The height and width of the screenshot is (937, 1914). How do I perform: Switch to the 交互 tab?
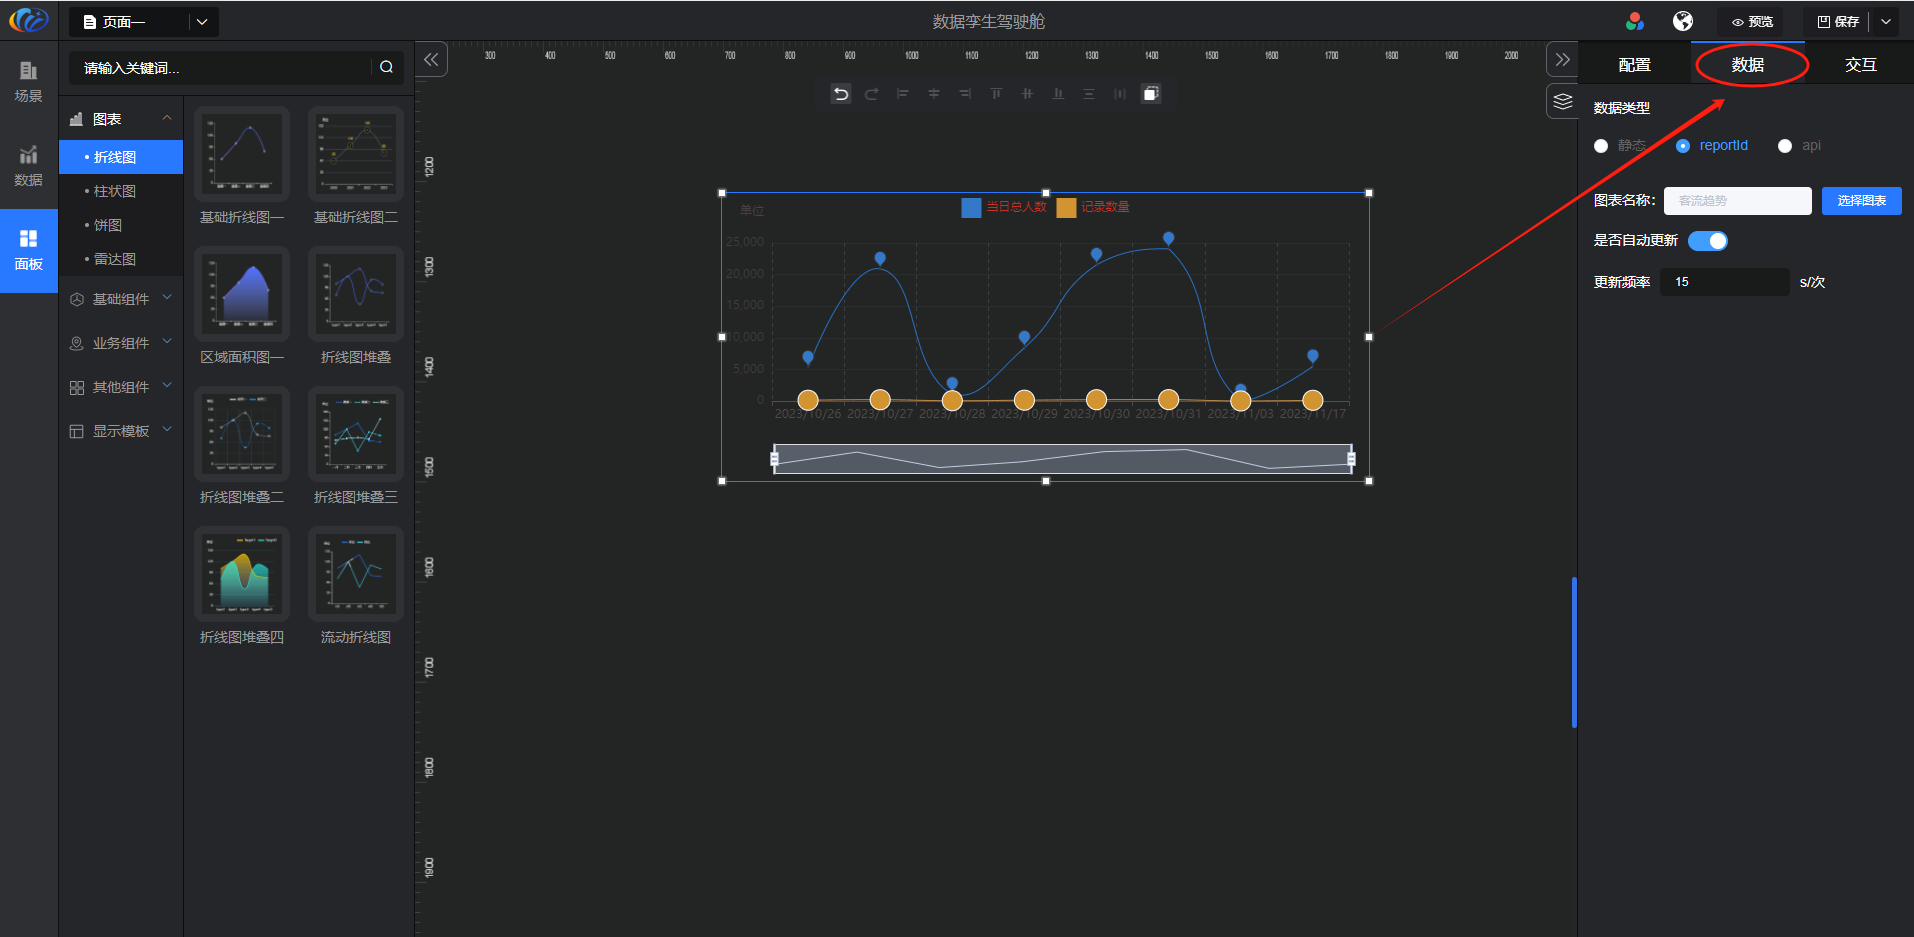pos(1860,65)
